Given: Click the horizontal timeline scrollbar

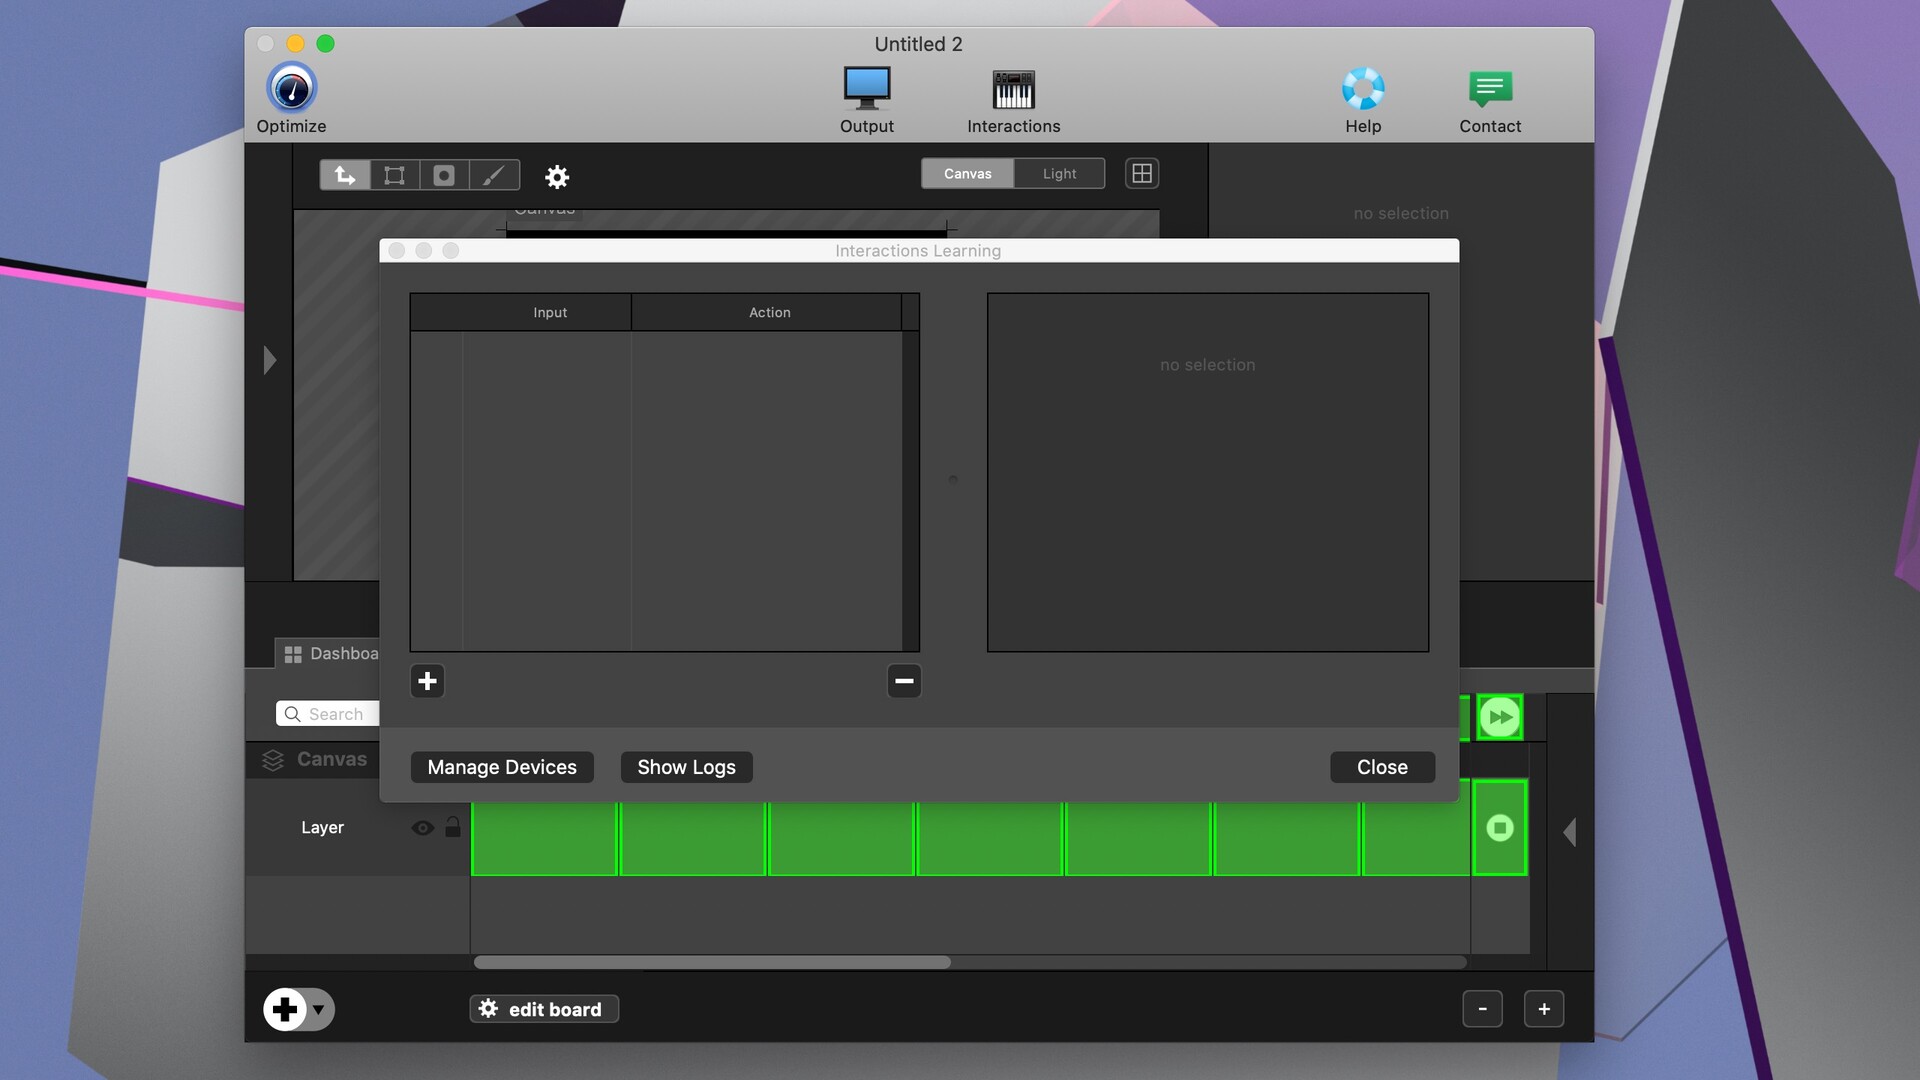Looking at the screenshot, I should tap(712, 962).
